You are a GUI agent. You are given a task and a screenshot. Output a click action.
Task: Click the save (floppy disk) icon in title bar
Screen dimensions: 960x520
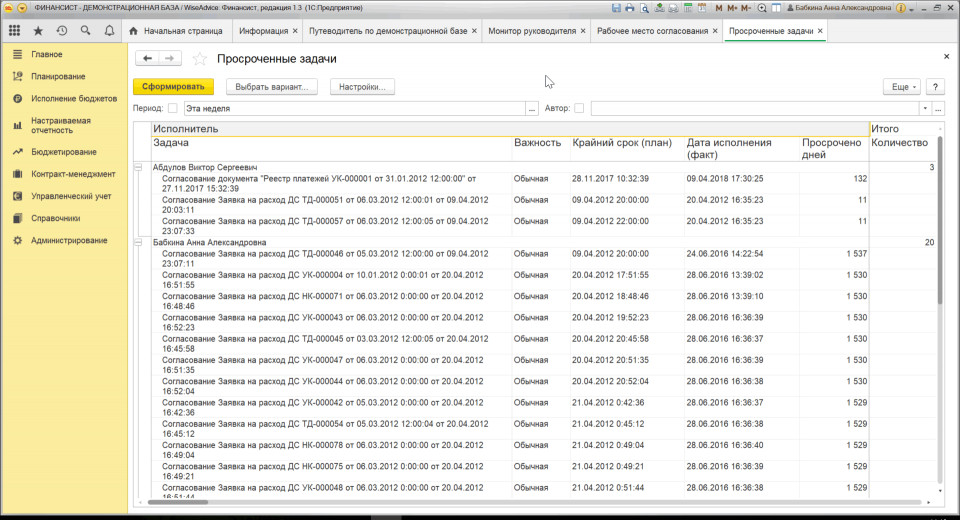click(616, 8)
